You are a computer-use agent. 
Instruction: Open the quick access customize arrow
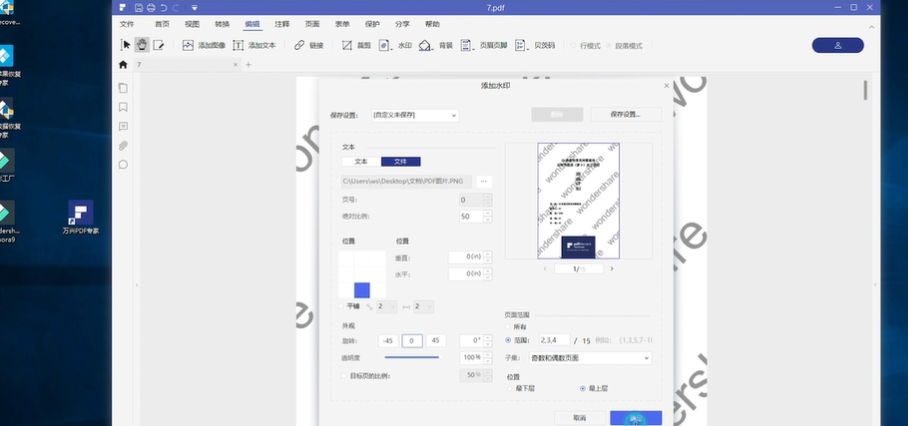click(194, 8)
